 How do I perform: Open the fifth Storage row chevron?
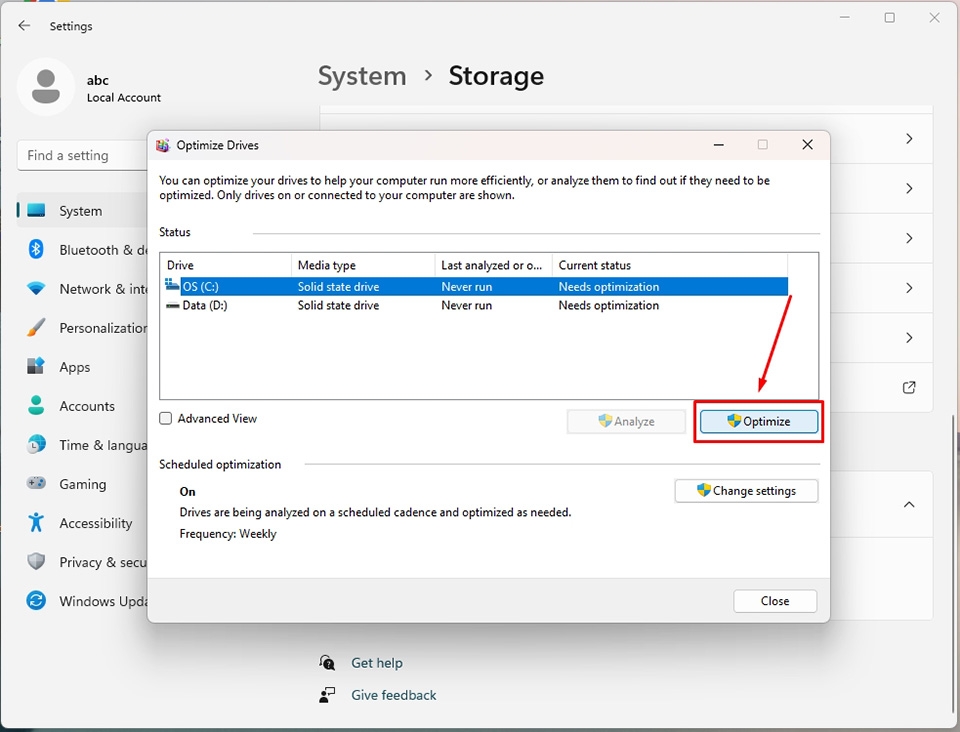909,337
